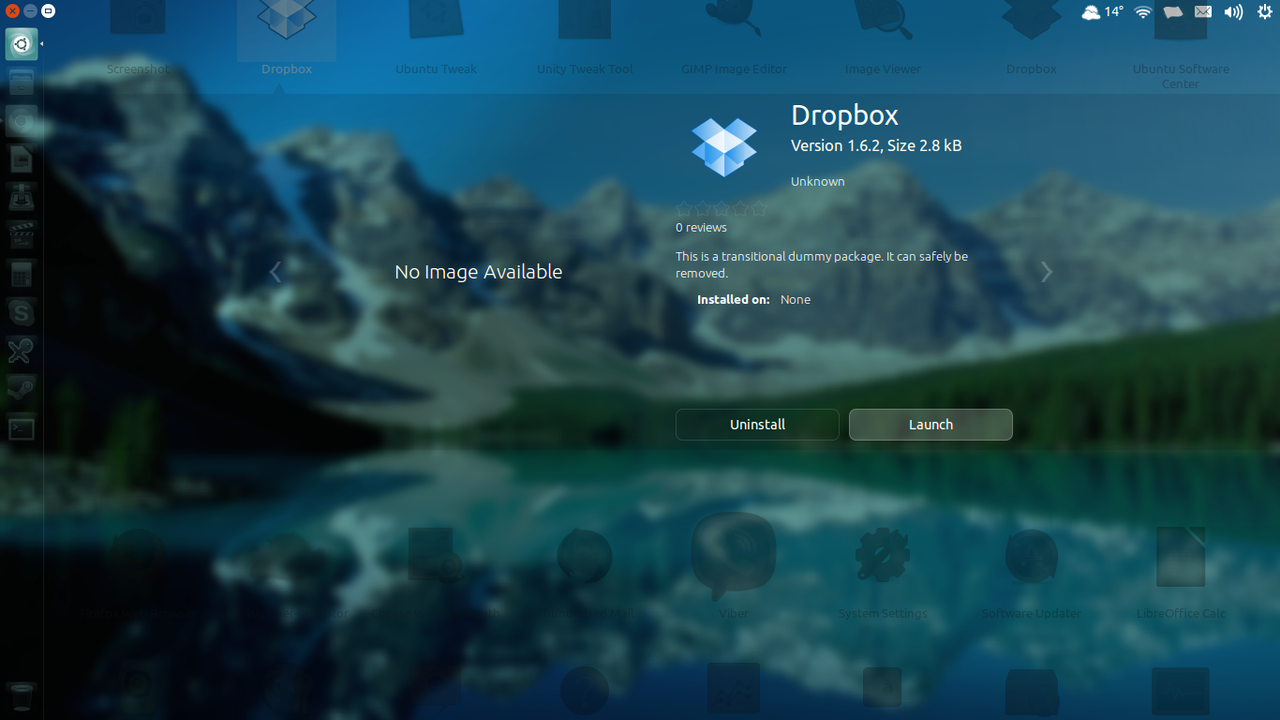Open the mail envelope indicator
The image size is (1280, 720).
point(1203,12)
